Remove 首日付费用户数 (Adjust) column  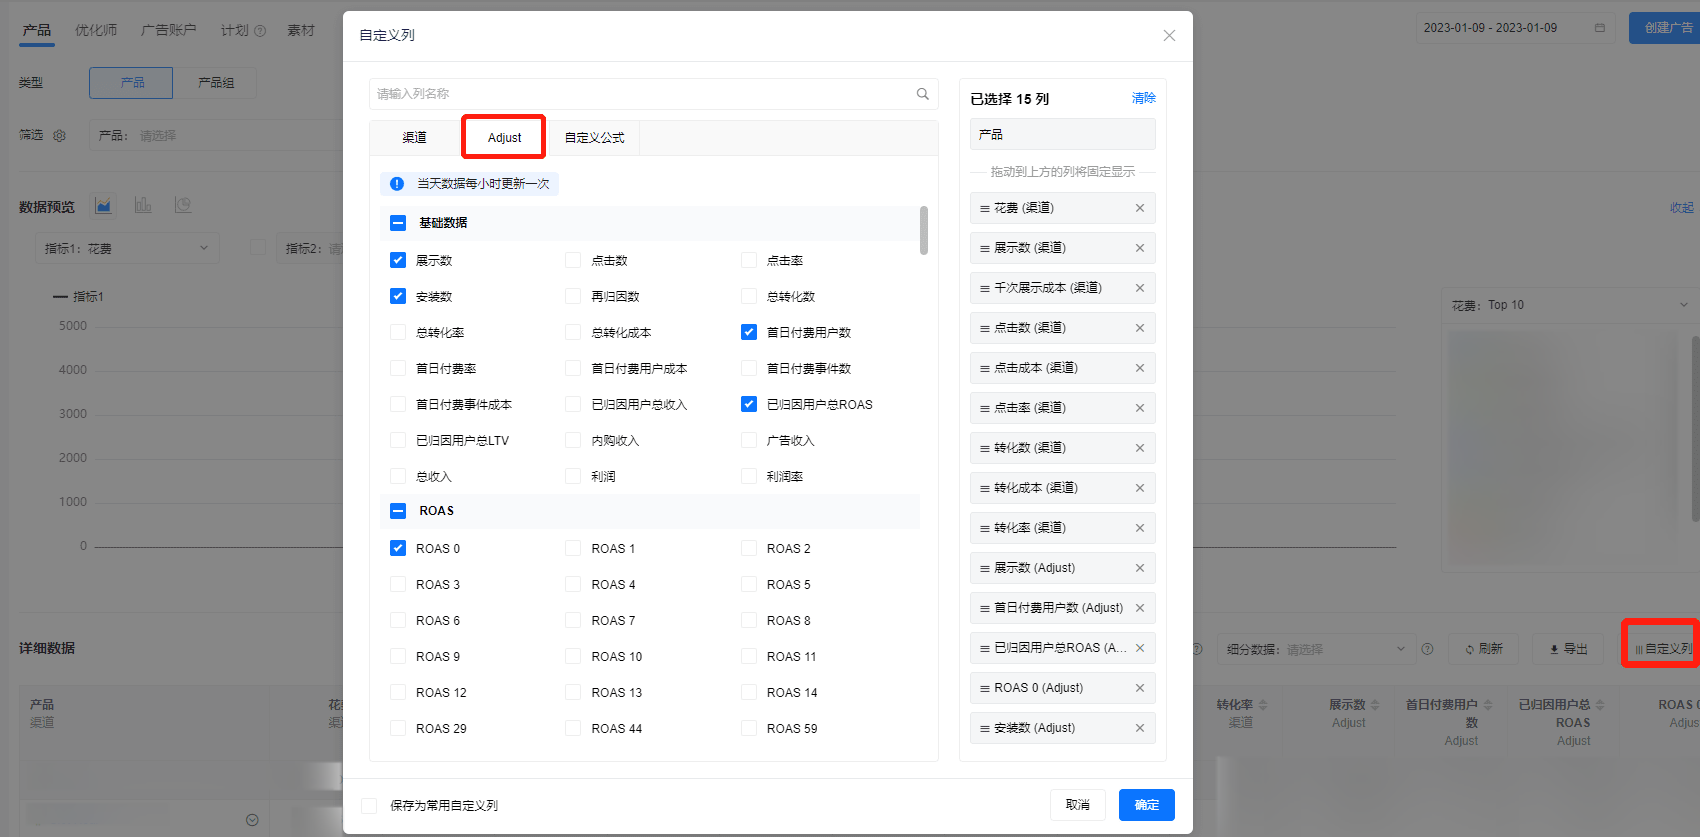click(1139, 608)
